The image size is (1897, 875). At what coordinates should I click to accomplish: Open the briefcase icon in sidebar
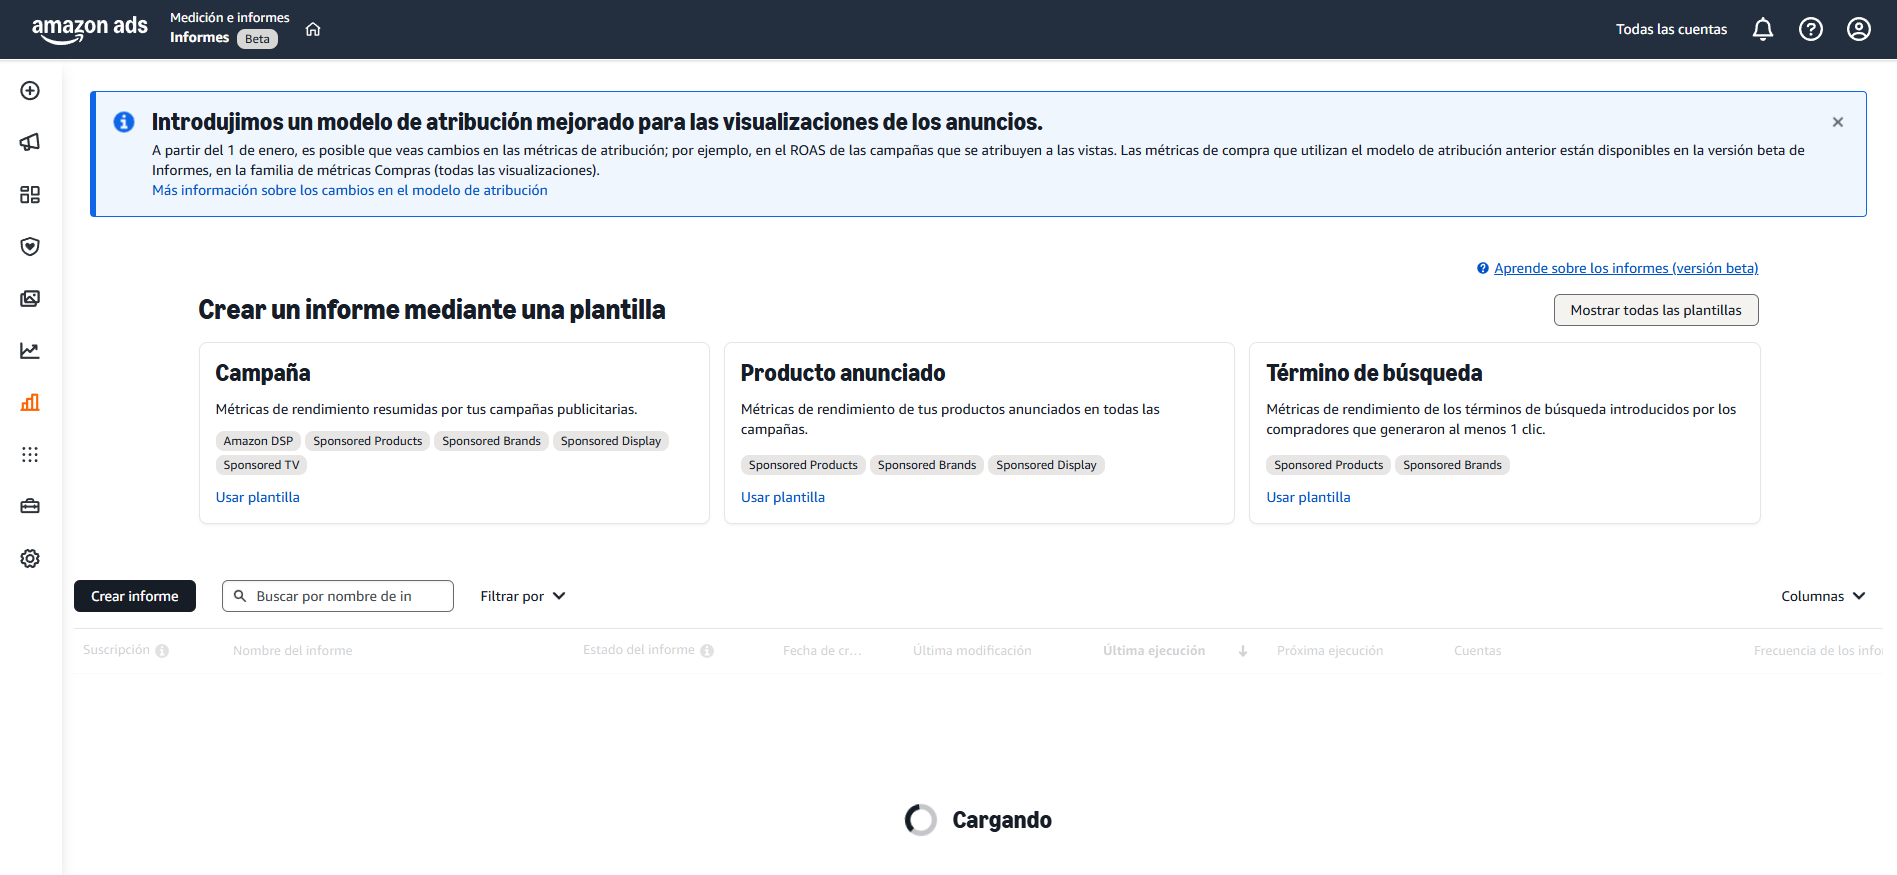[x=30, y=507]
